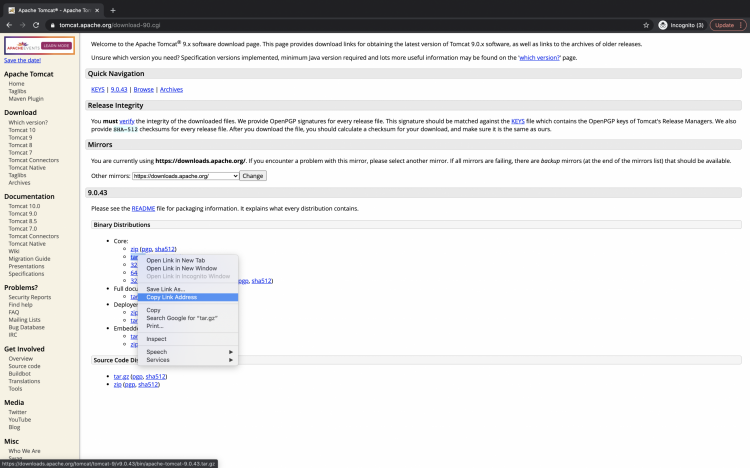The width and height of the screenshot is (750, 468).
Task: Open the YouTube media link
Action: click(x=20, y=420)
